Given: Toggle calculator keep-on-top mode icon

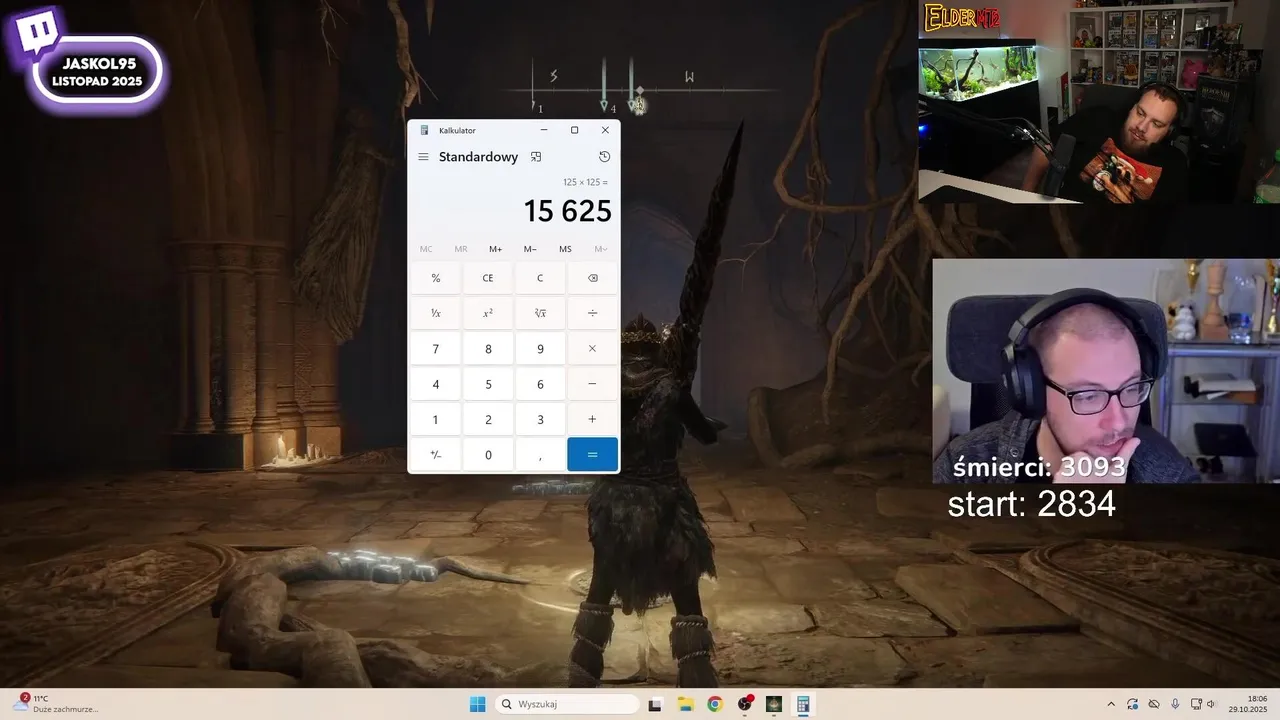Looking at the screenshot, I should pyautogui.click(x=536, y=157).
